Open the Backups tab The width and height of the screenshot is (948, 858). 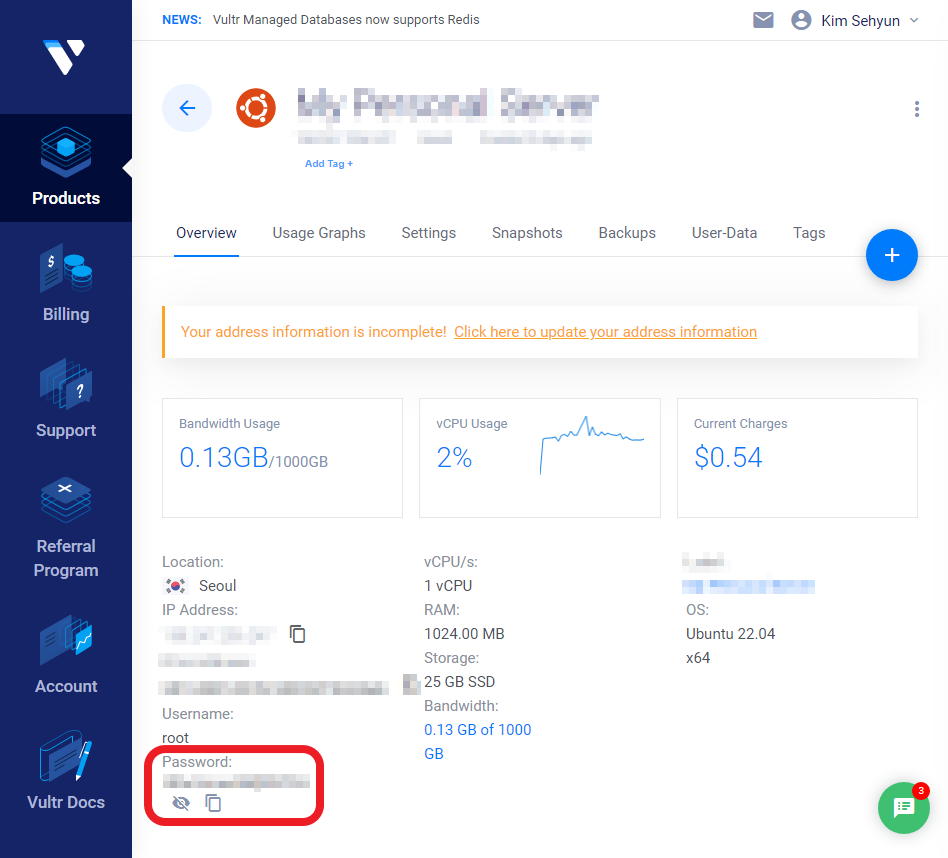pyautogui.click(x=627, y=233)
